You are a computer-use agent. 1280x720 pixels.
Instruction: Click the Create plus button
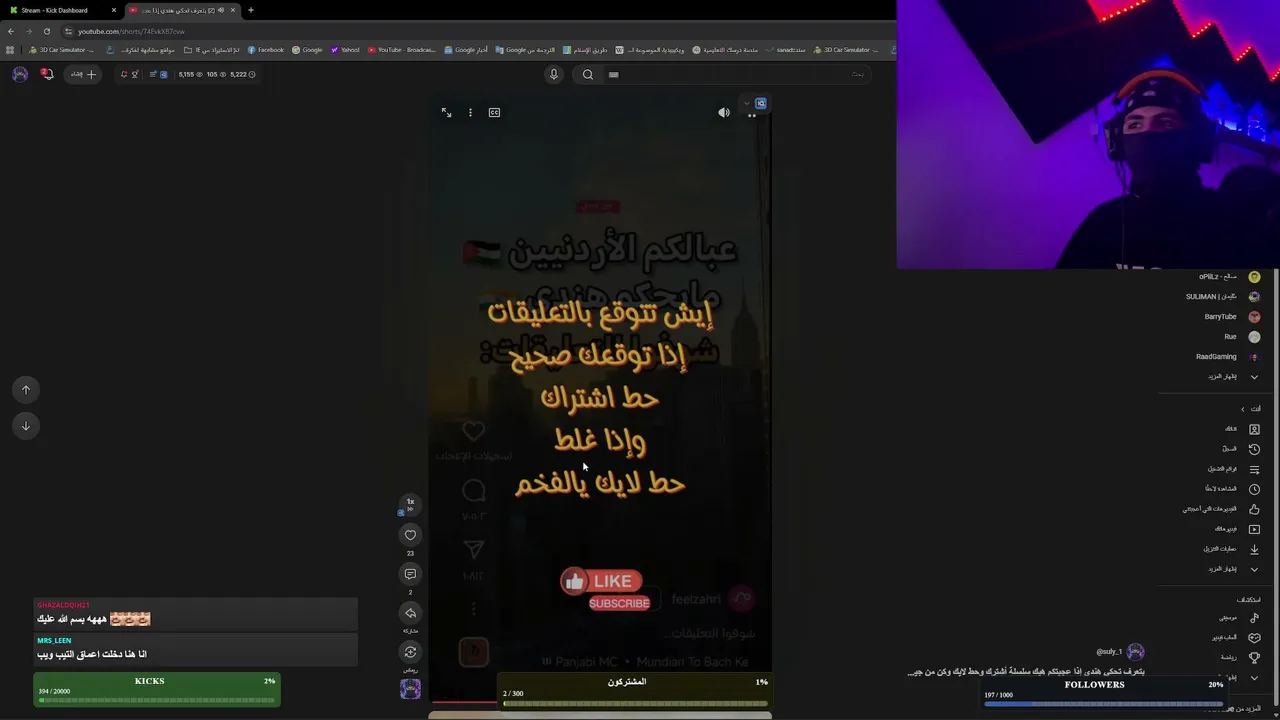pyautogui.click(x=84, y=74)
